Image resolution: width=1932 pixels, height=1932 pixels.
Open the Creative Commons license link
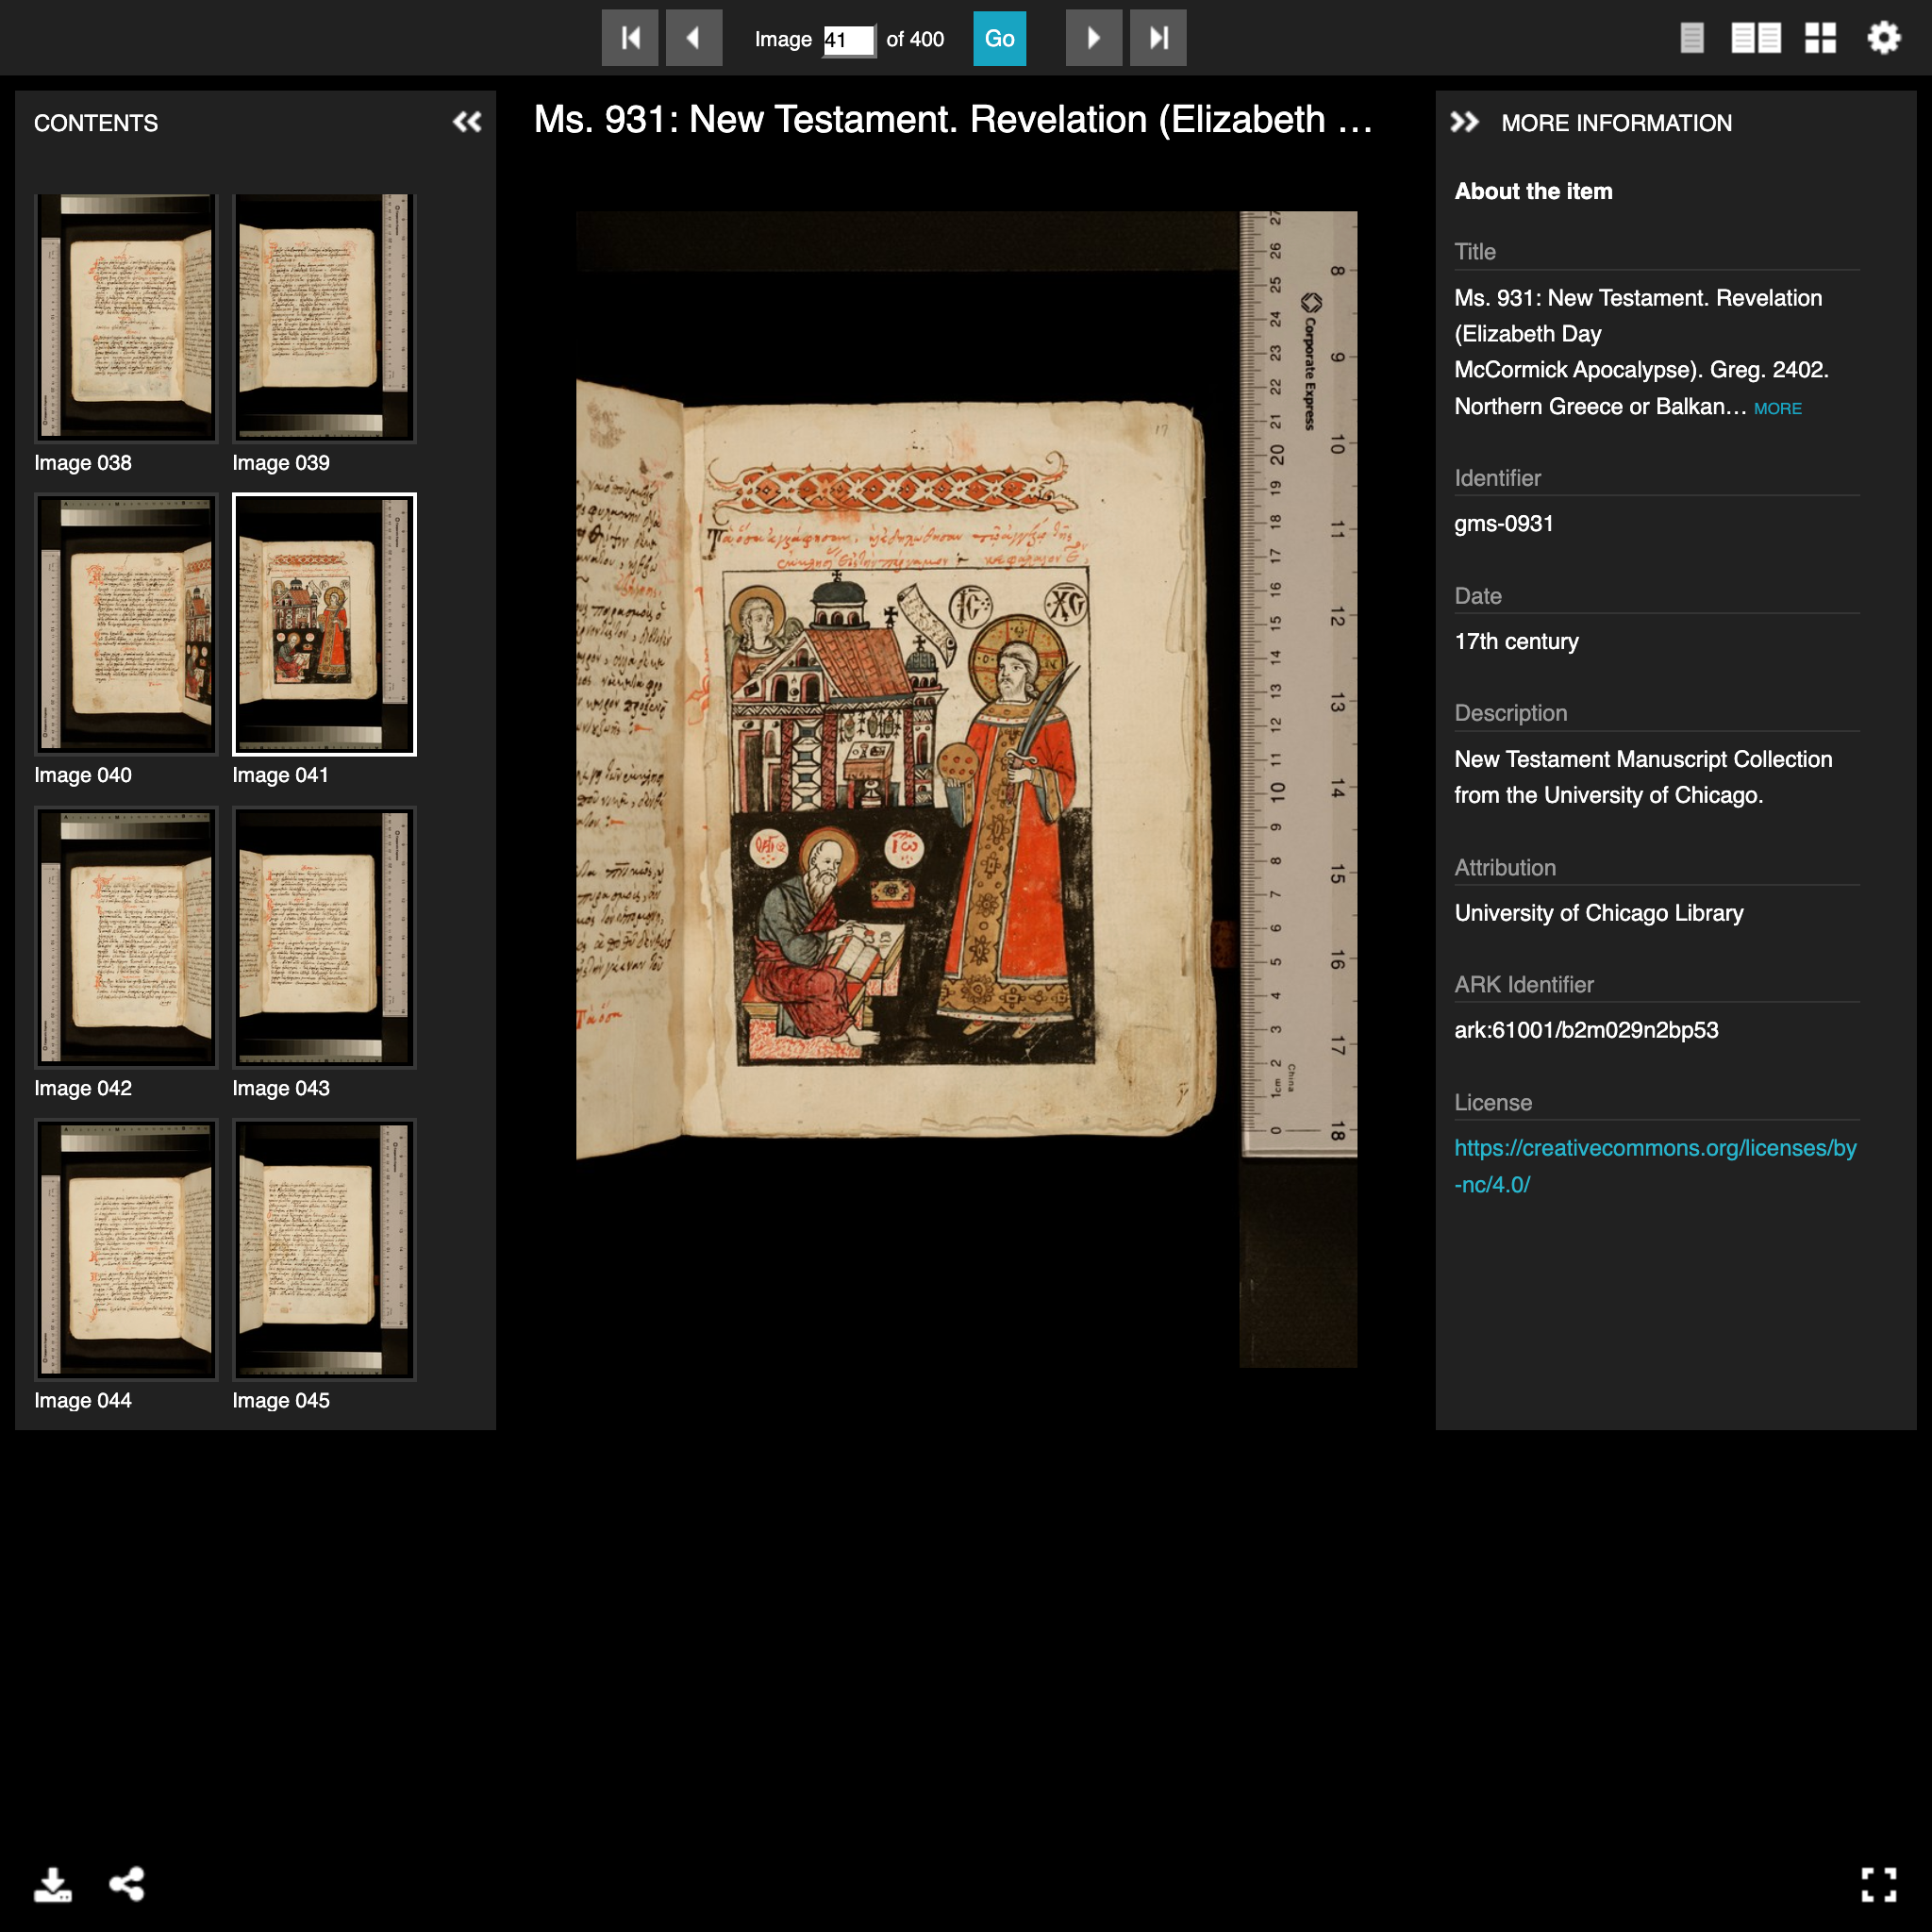[1654, 1166]
